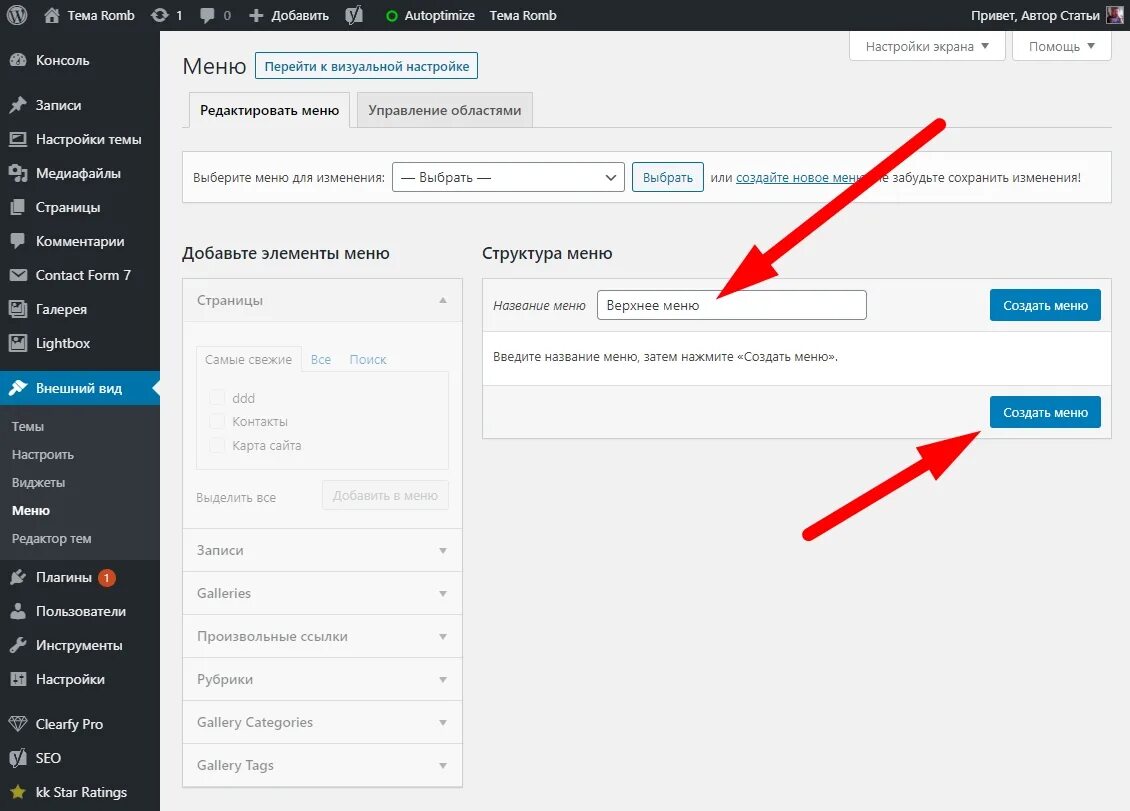Image resolution: width=1130 pixels, height=811 pixels.
Task: Click the Внешний вид brush icon
Action: pyautogui.click(x=18, y=388)
